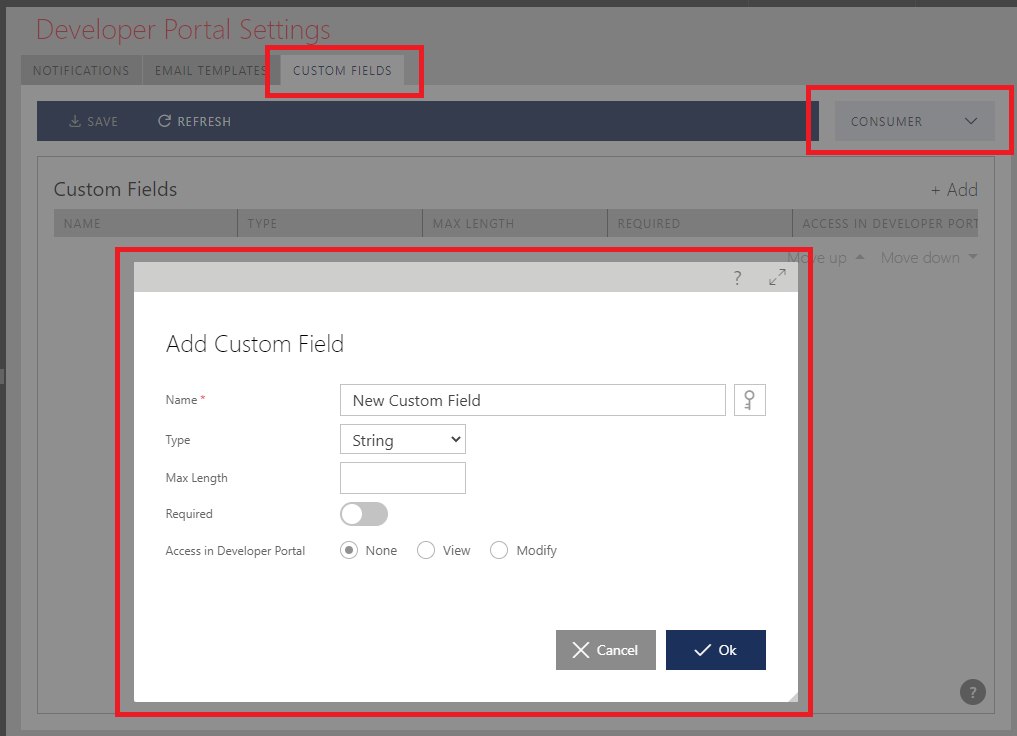Image resolution: width=1017 pixels, height=736 pixels.
Task: Click the key icon beside Name field
Action: click(749, 400)
